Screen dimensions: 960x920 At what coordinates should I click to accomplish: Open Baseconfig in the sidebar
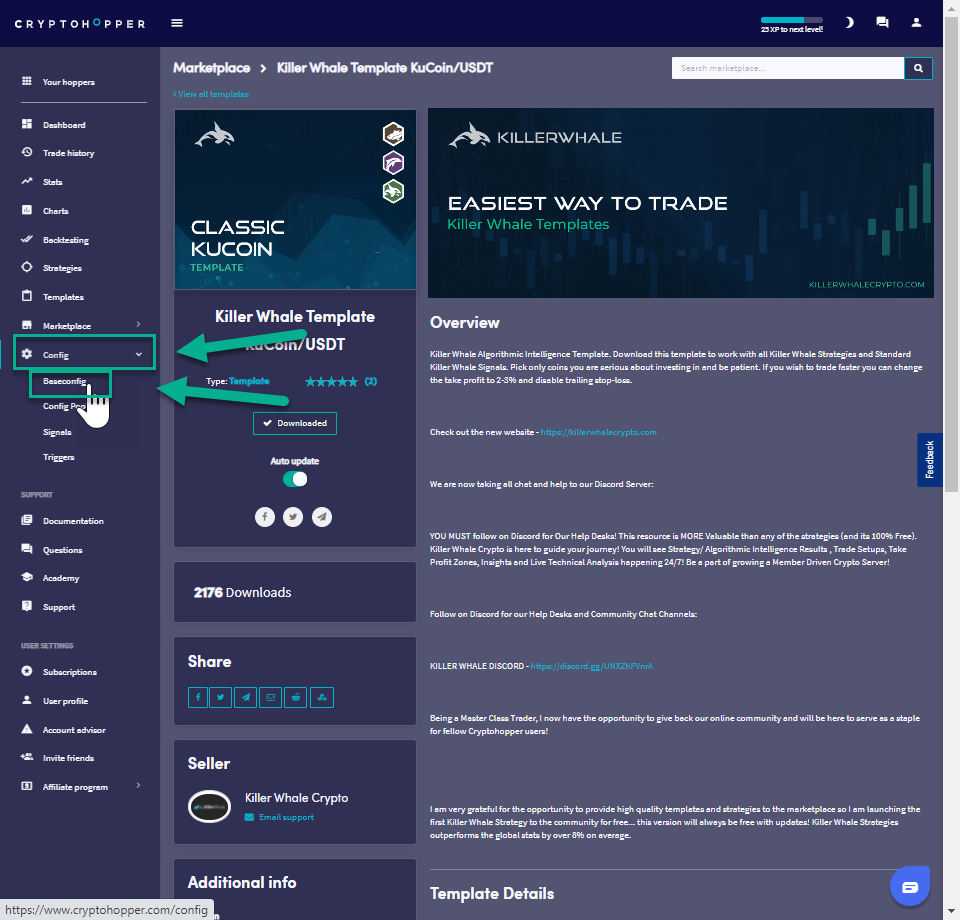64,382
